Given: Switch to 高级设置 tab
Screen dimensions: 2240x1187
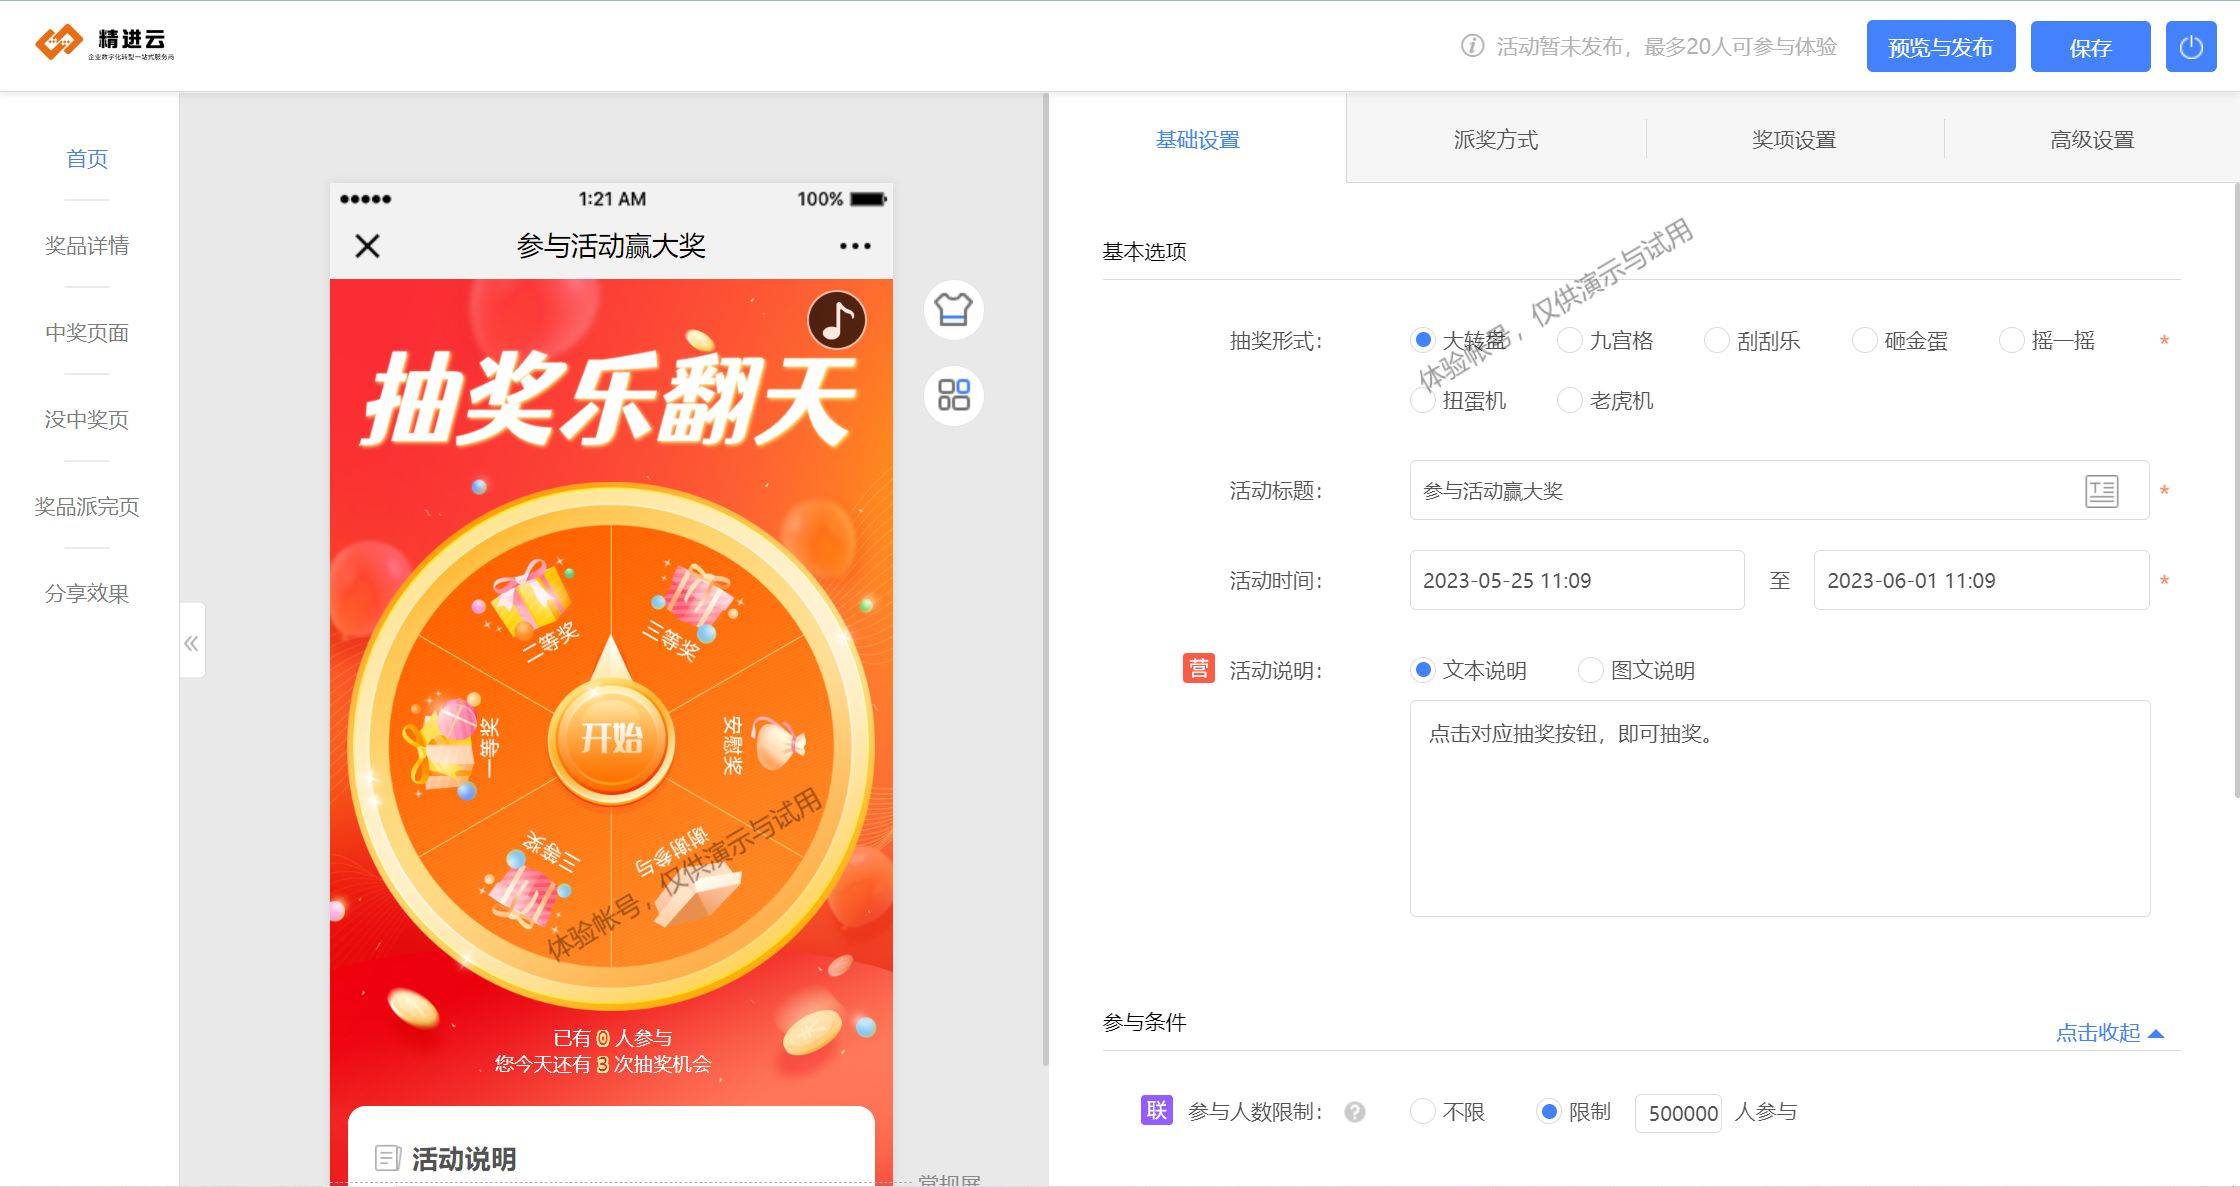Looking at the screenshot, I should point(2092,139).
